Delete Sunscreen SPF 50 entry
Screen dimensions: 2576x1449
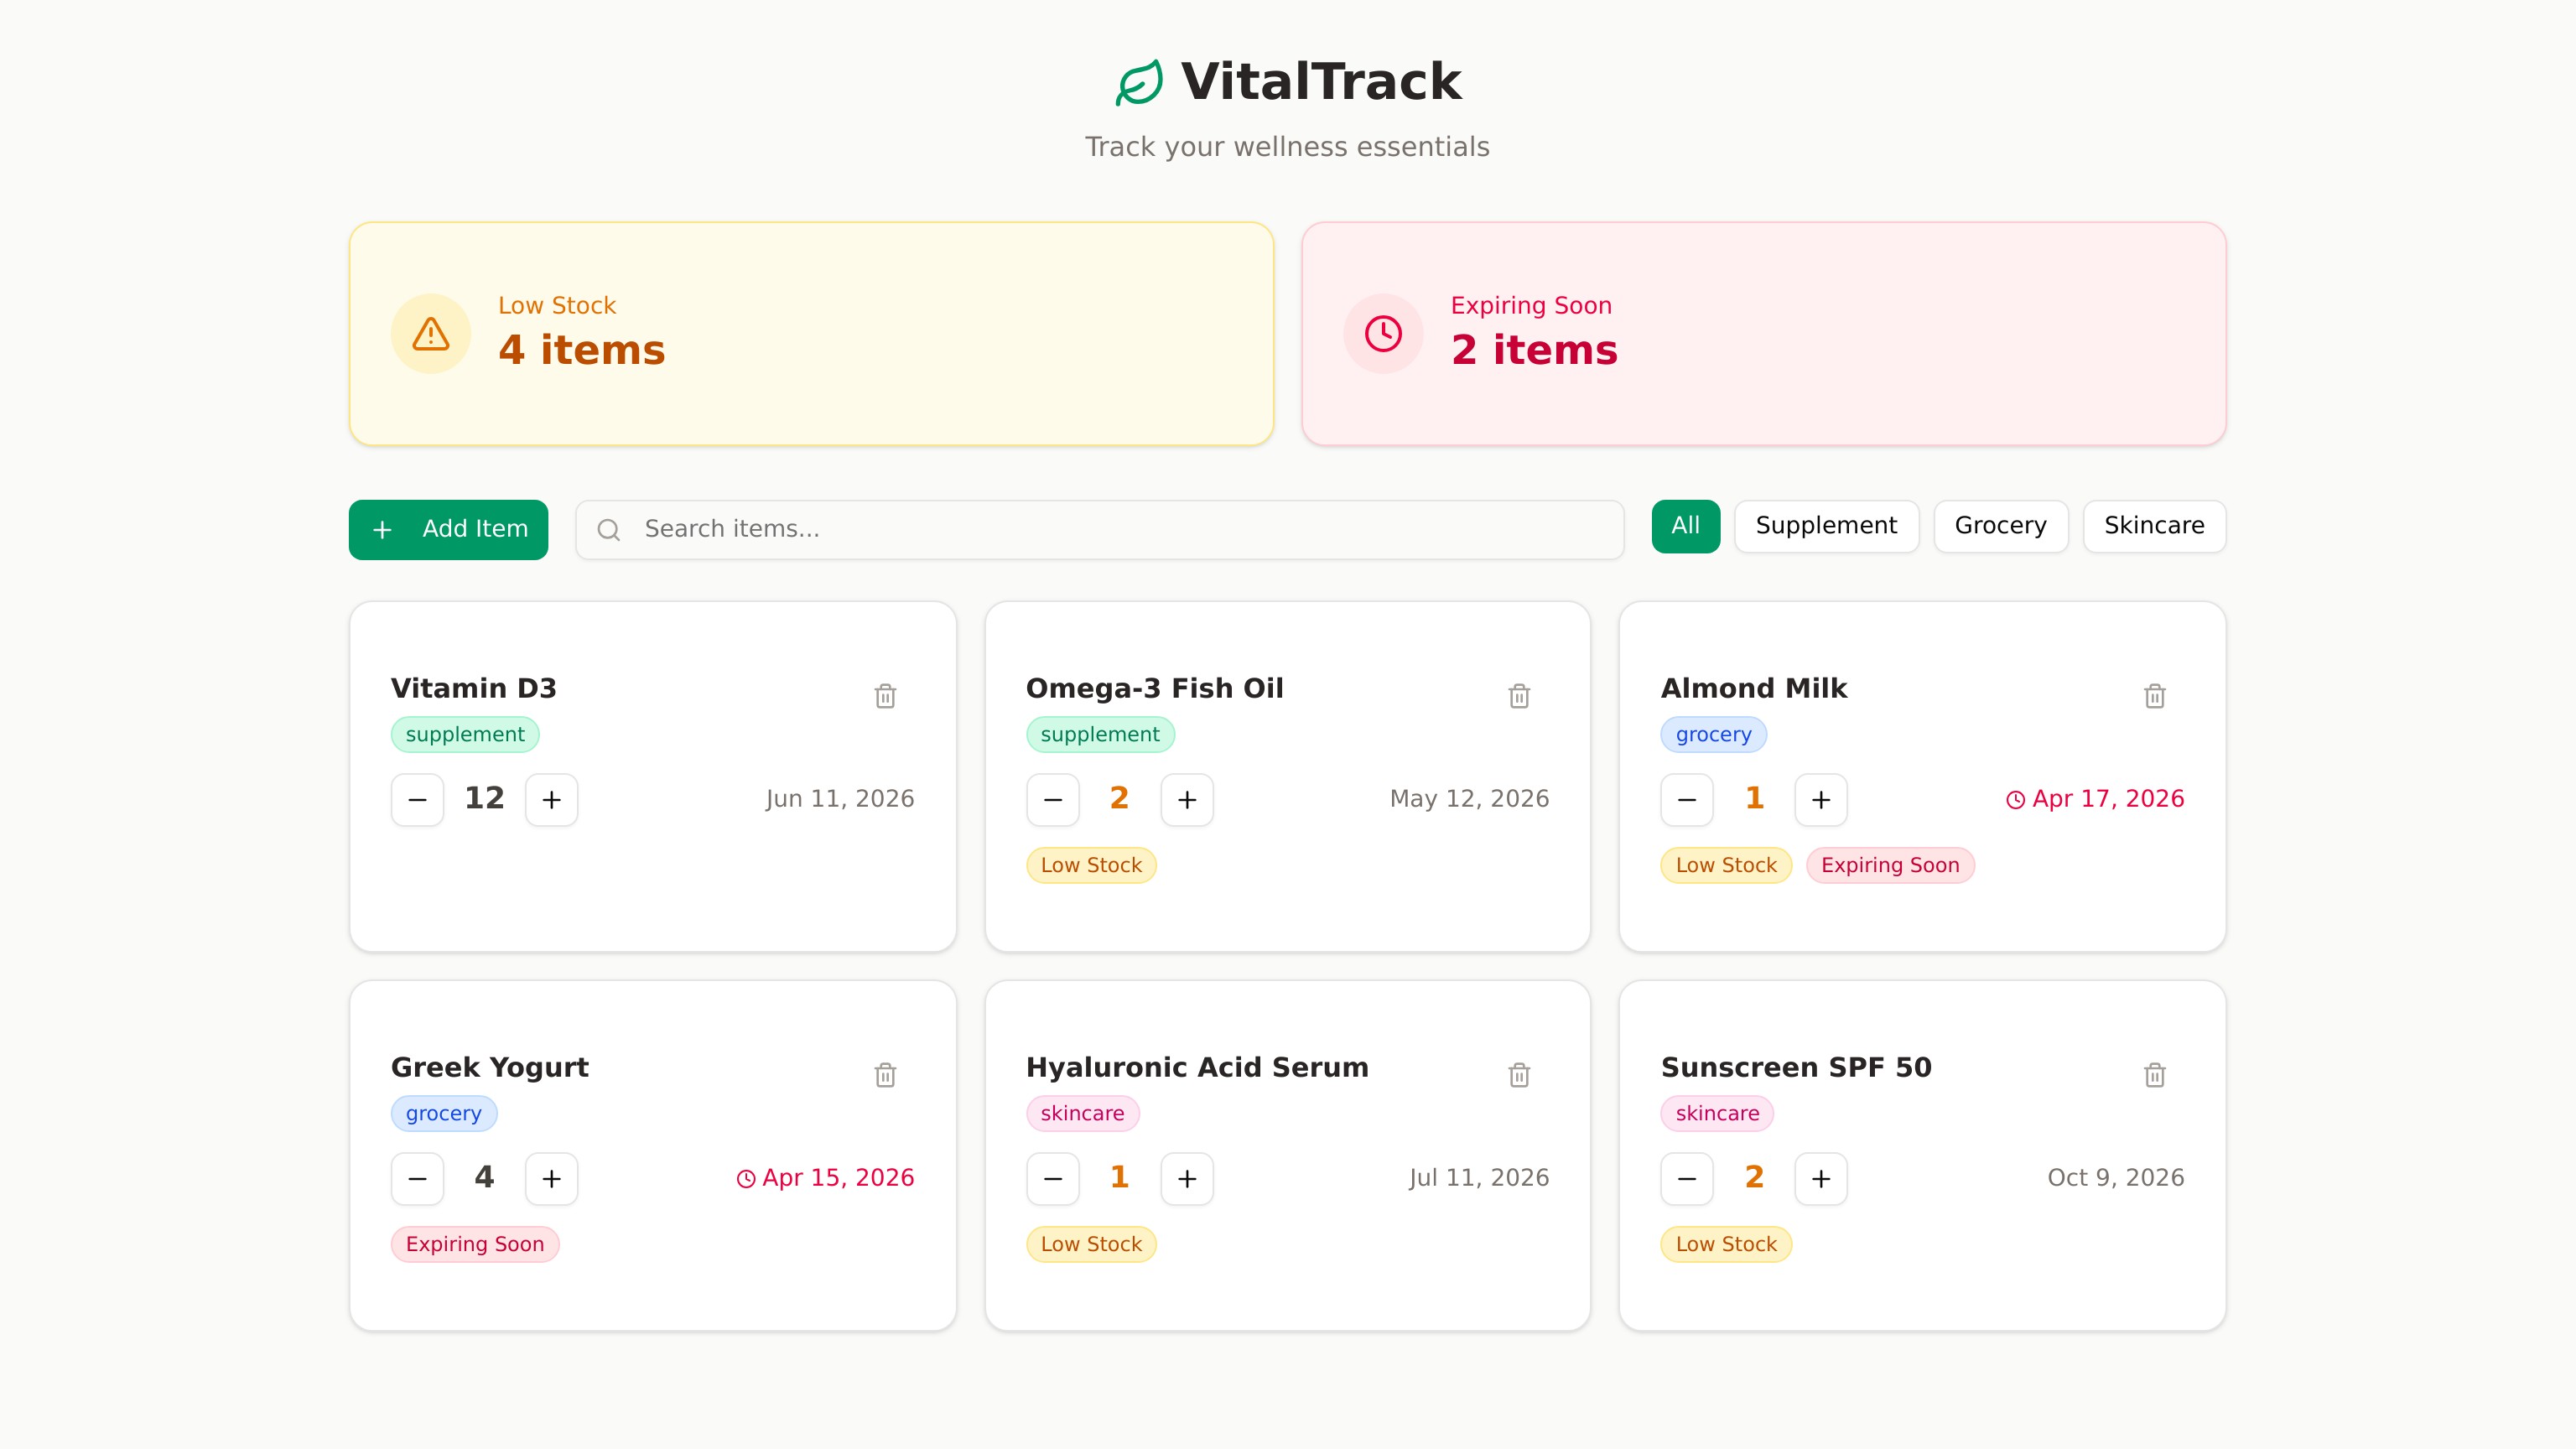(2154, 1075)
